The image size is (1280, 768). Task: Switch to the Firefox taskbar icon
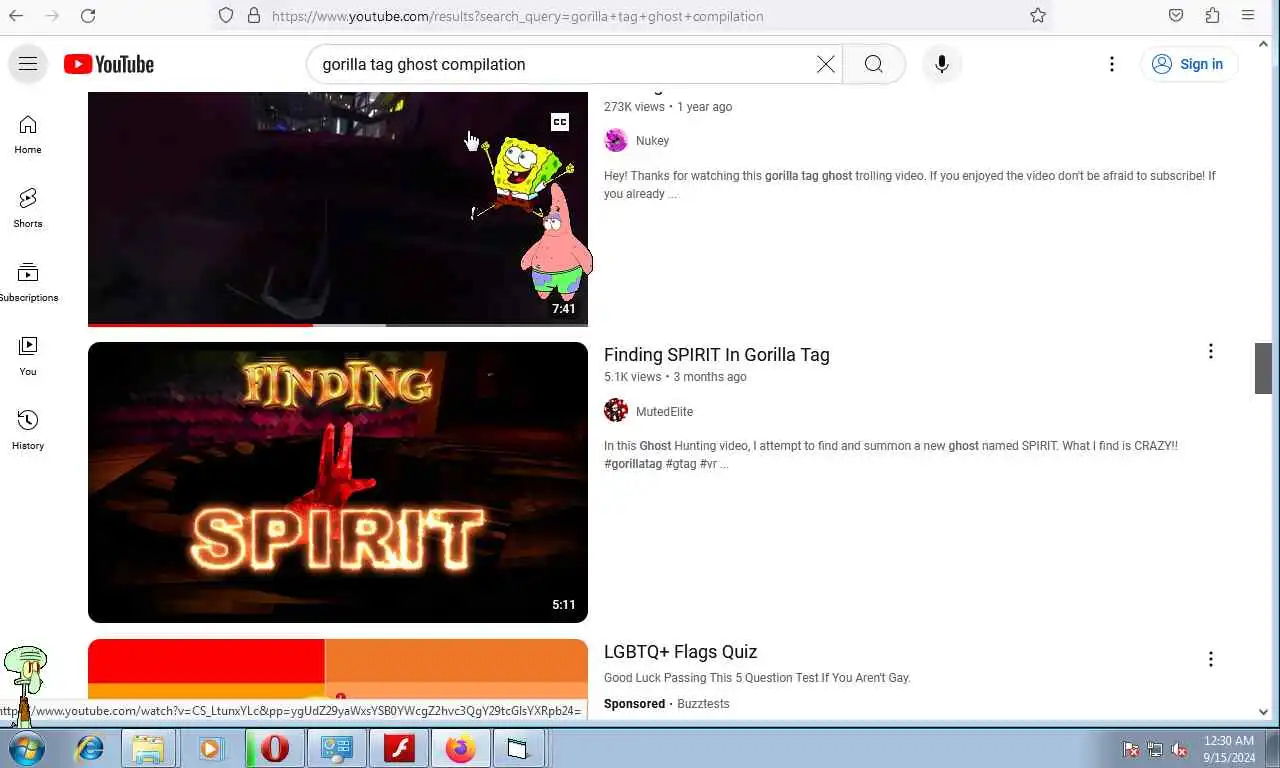pos(460,748)
